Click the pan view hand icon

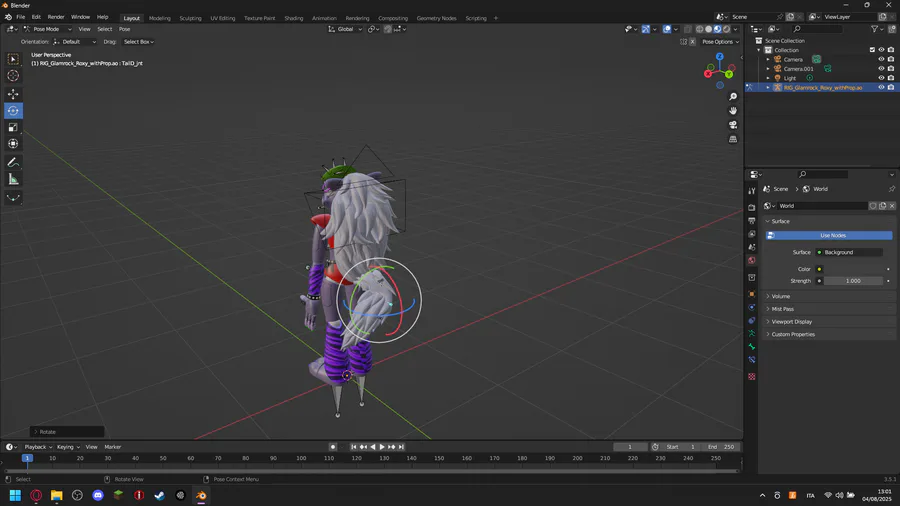(733, 111)
